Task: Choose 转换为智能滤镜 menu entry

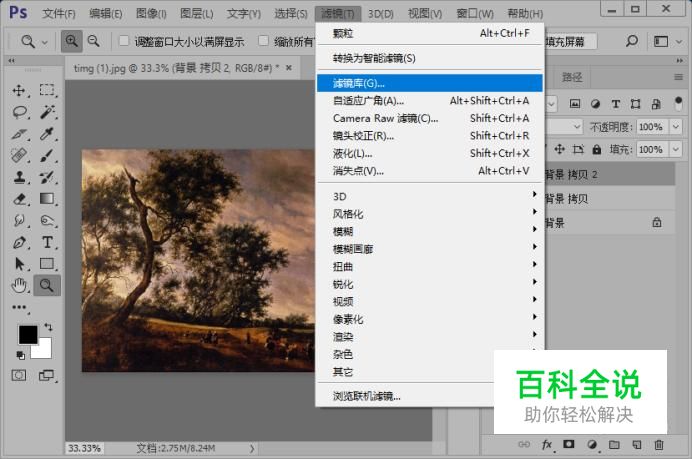Action: click(x=430, y=58)
